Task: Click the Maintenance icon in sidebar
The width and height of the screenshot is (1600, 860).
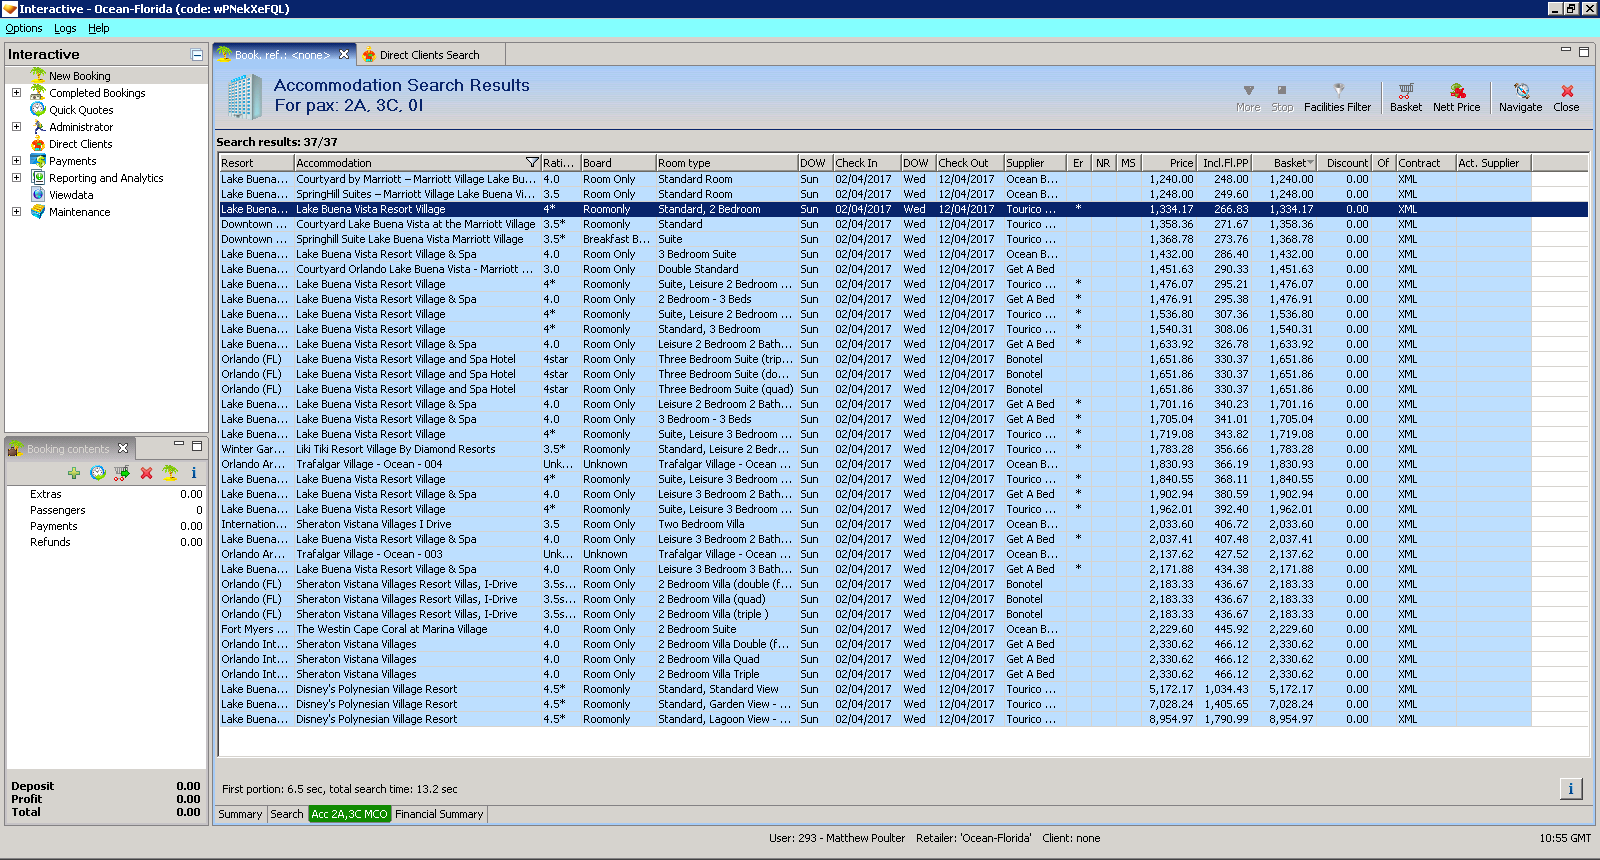Action: click(x=38, y=211)
